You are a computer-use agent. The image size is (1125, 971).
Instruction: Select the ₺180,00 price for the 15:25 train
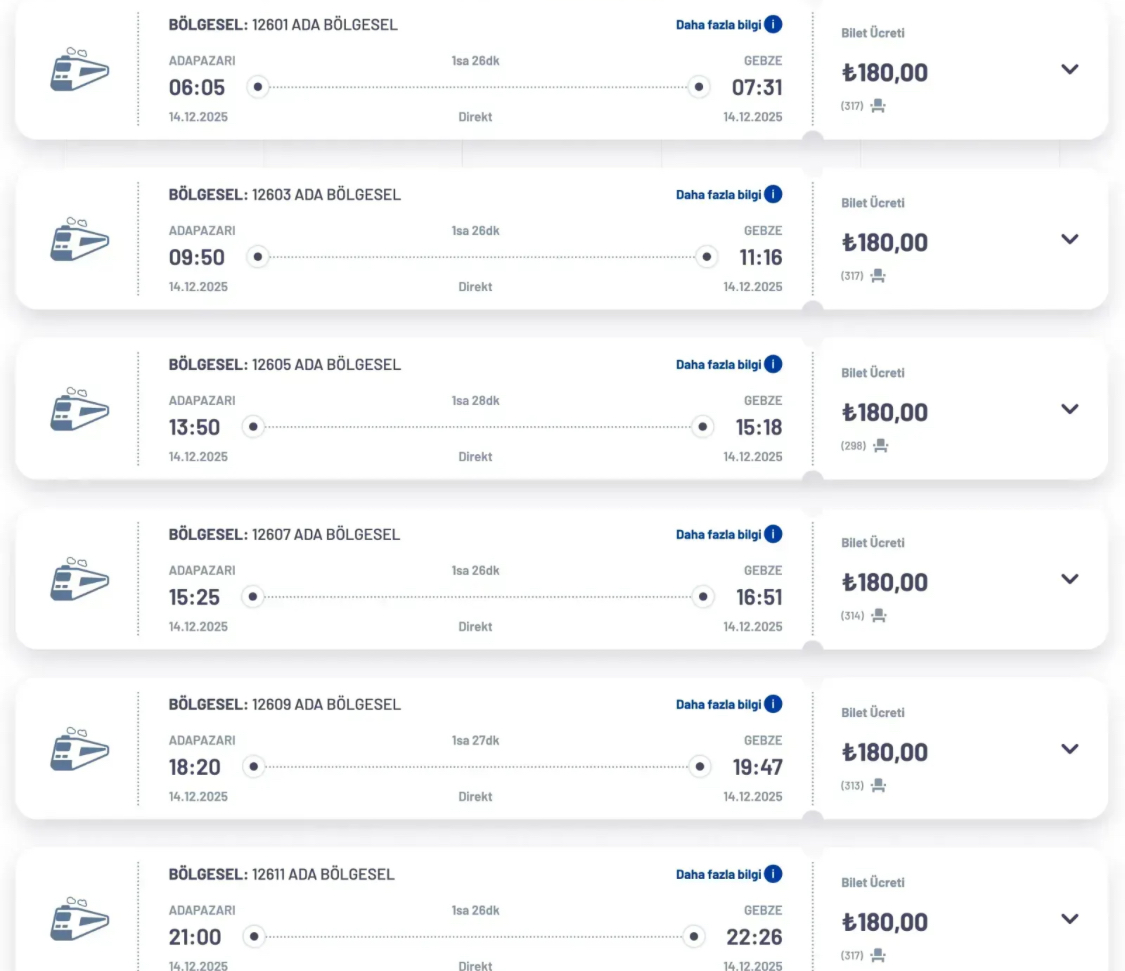(885, 582)
